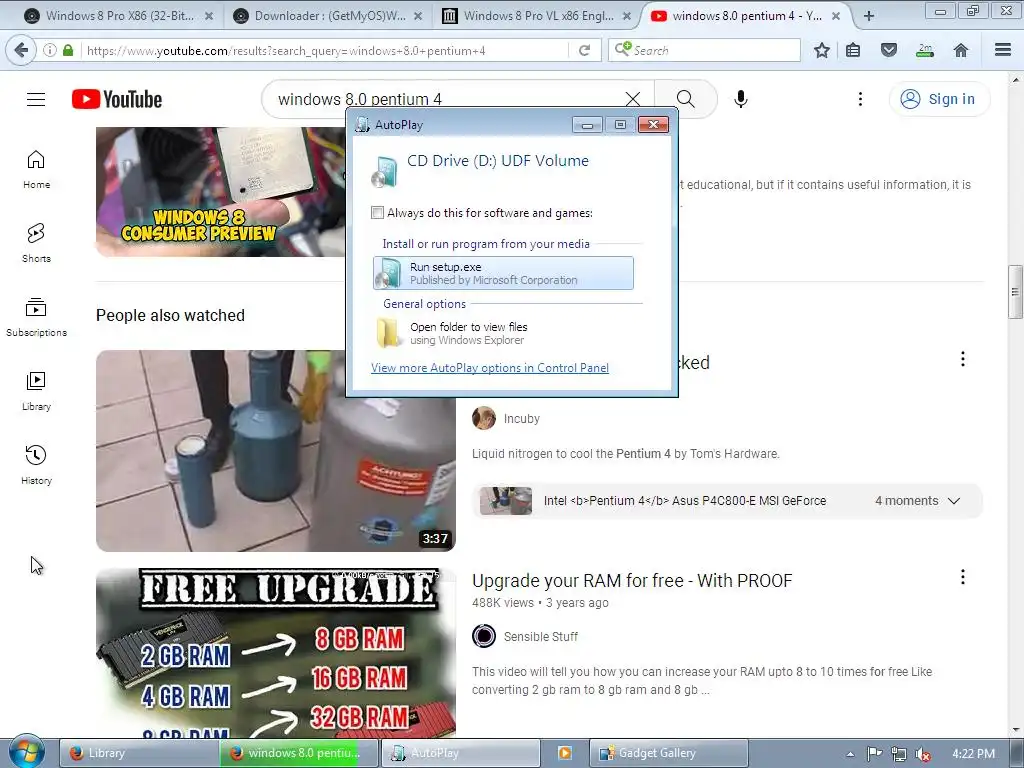The width and height of the screenshot is (1024, 768).
Task: Open Incuby channel name
Action: pos(522,419)
